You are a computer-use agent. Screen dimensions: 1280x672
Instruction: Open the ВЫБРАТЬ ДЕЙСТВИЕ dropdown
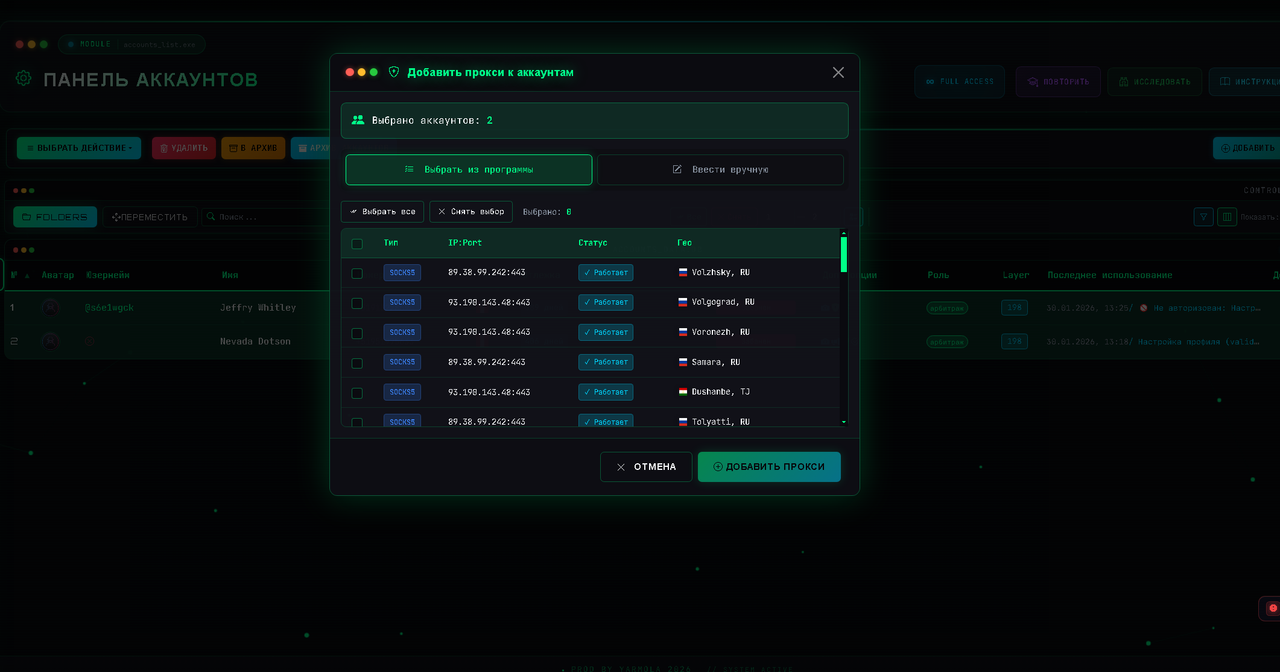pyautogui.click(x=80, y=148)
